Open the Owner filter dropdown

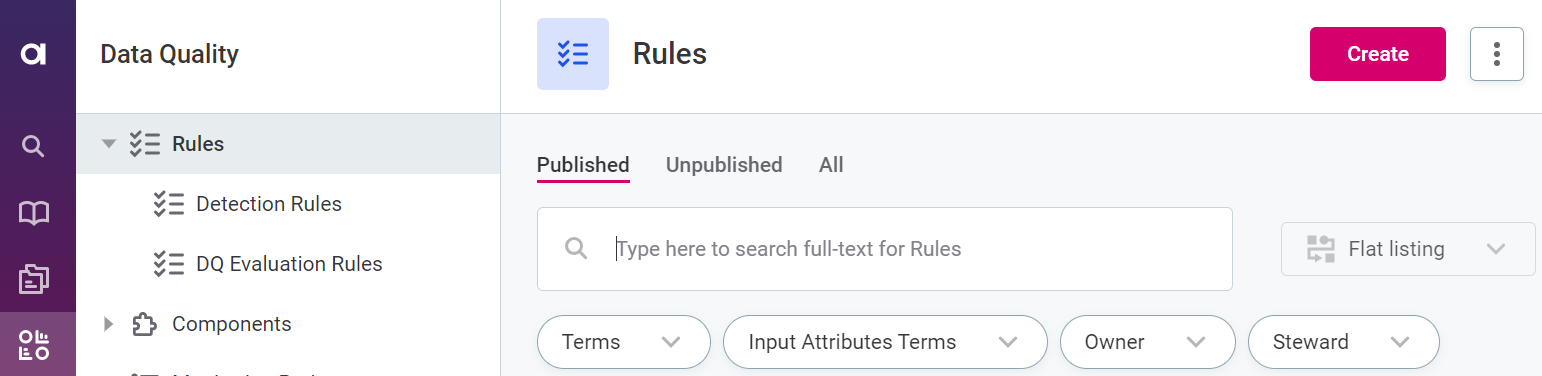point(1147,342)
